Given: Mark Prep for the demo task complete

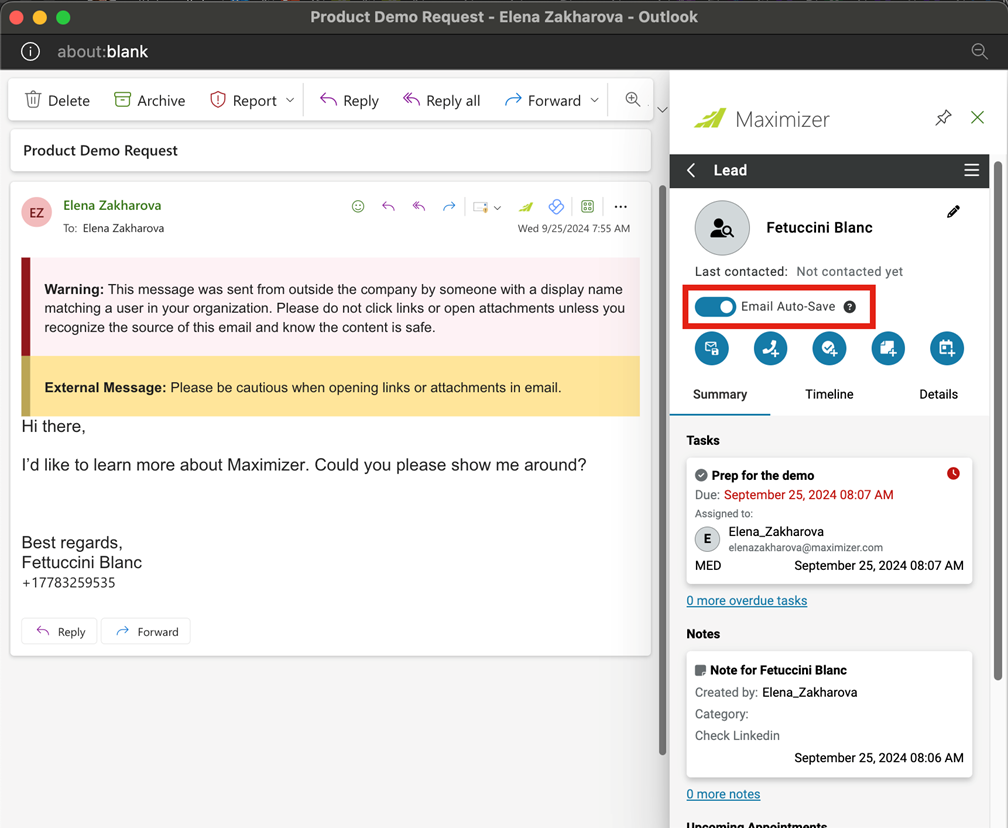Looking at the screenshot, I should (701, 475).
